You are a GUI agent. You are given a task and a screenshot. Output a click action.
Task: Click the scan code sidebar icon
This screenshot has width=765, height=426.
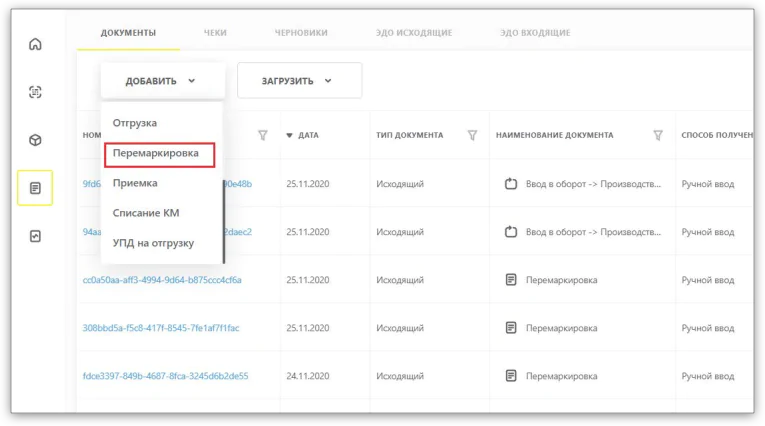[36, 92]
